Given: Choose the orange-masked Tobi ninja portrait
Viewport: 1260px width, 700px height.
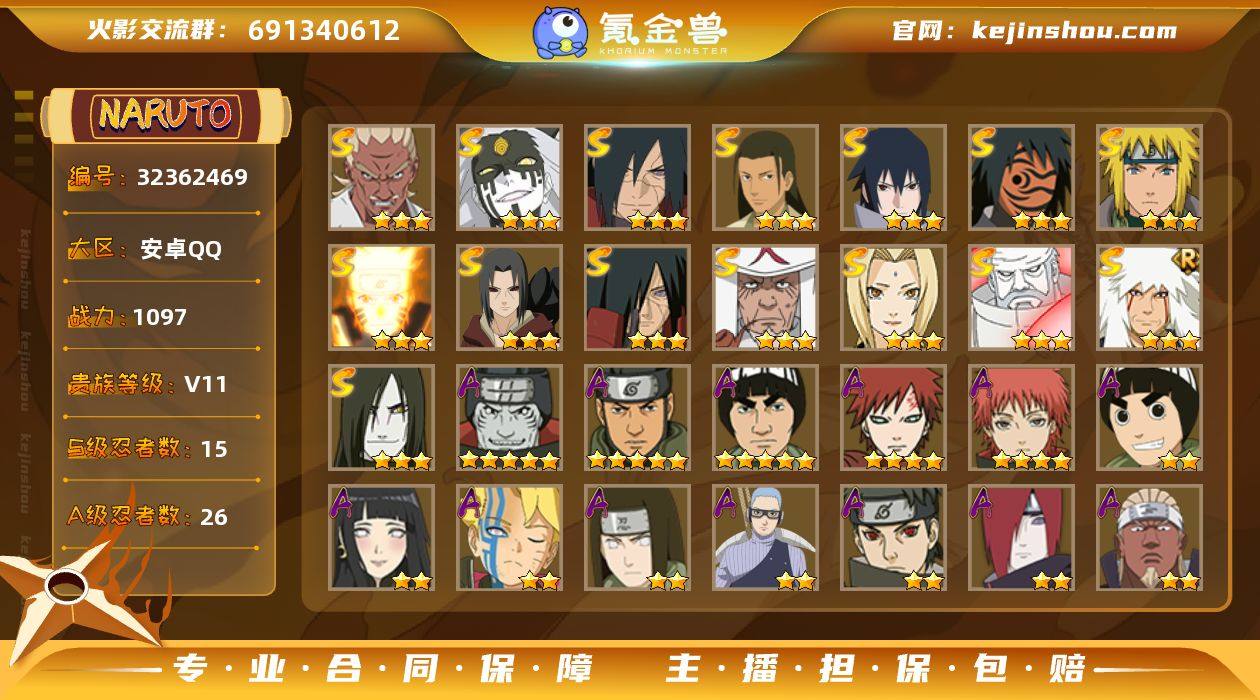Looking at the screenshot, I should point(1021,177).
